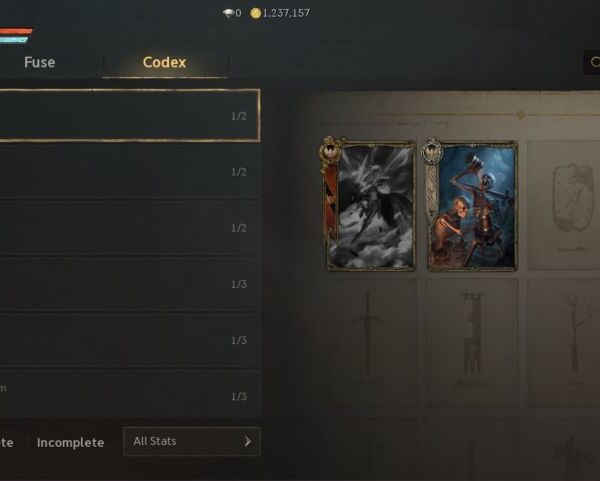Select the bottom collection row showing 1/3

[130, 394]
